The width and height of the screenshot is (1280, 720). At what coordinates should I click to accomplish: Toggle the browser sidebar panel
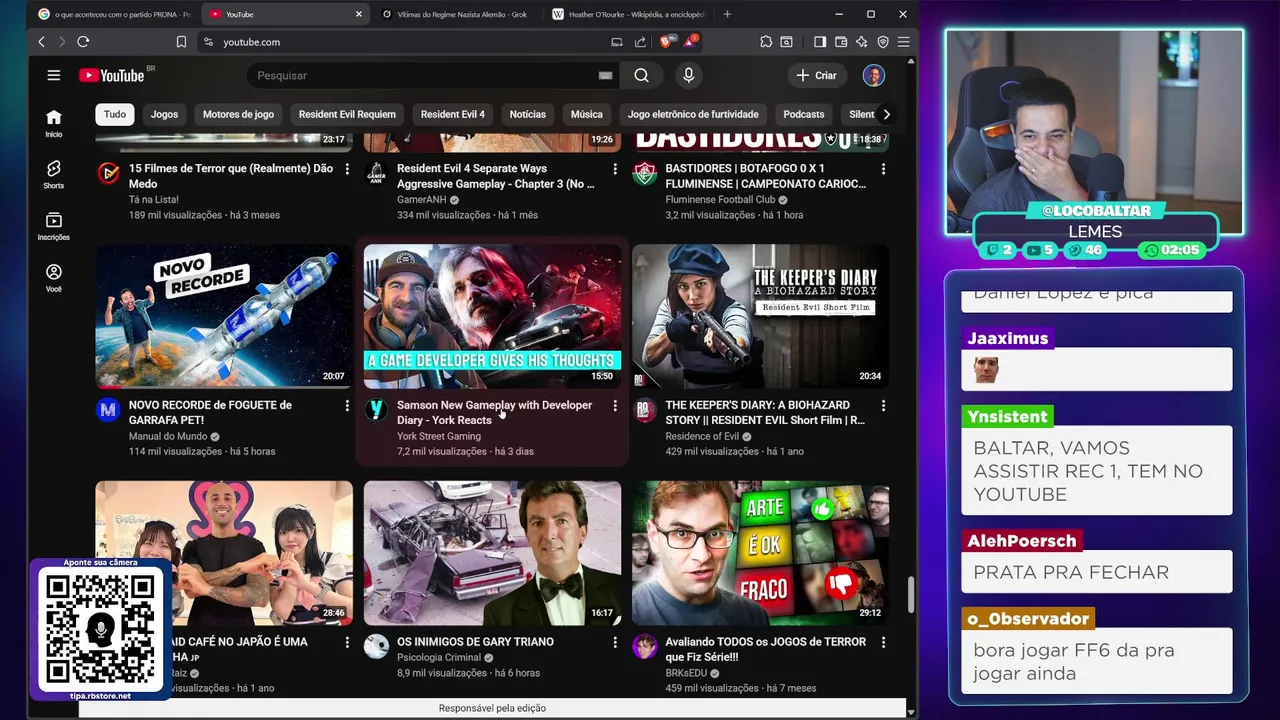[820, 42]
